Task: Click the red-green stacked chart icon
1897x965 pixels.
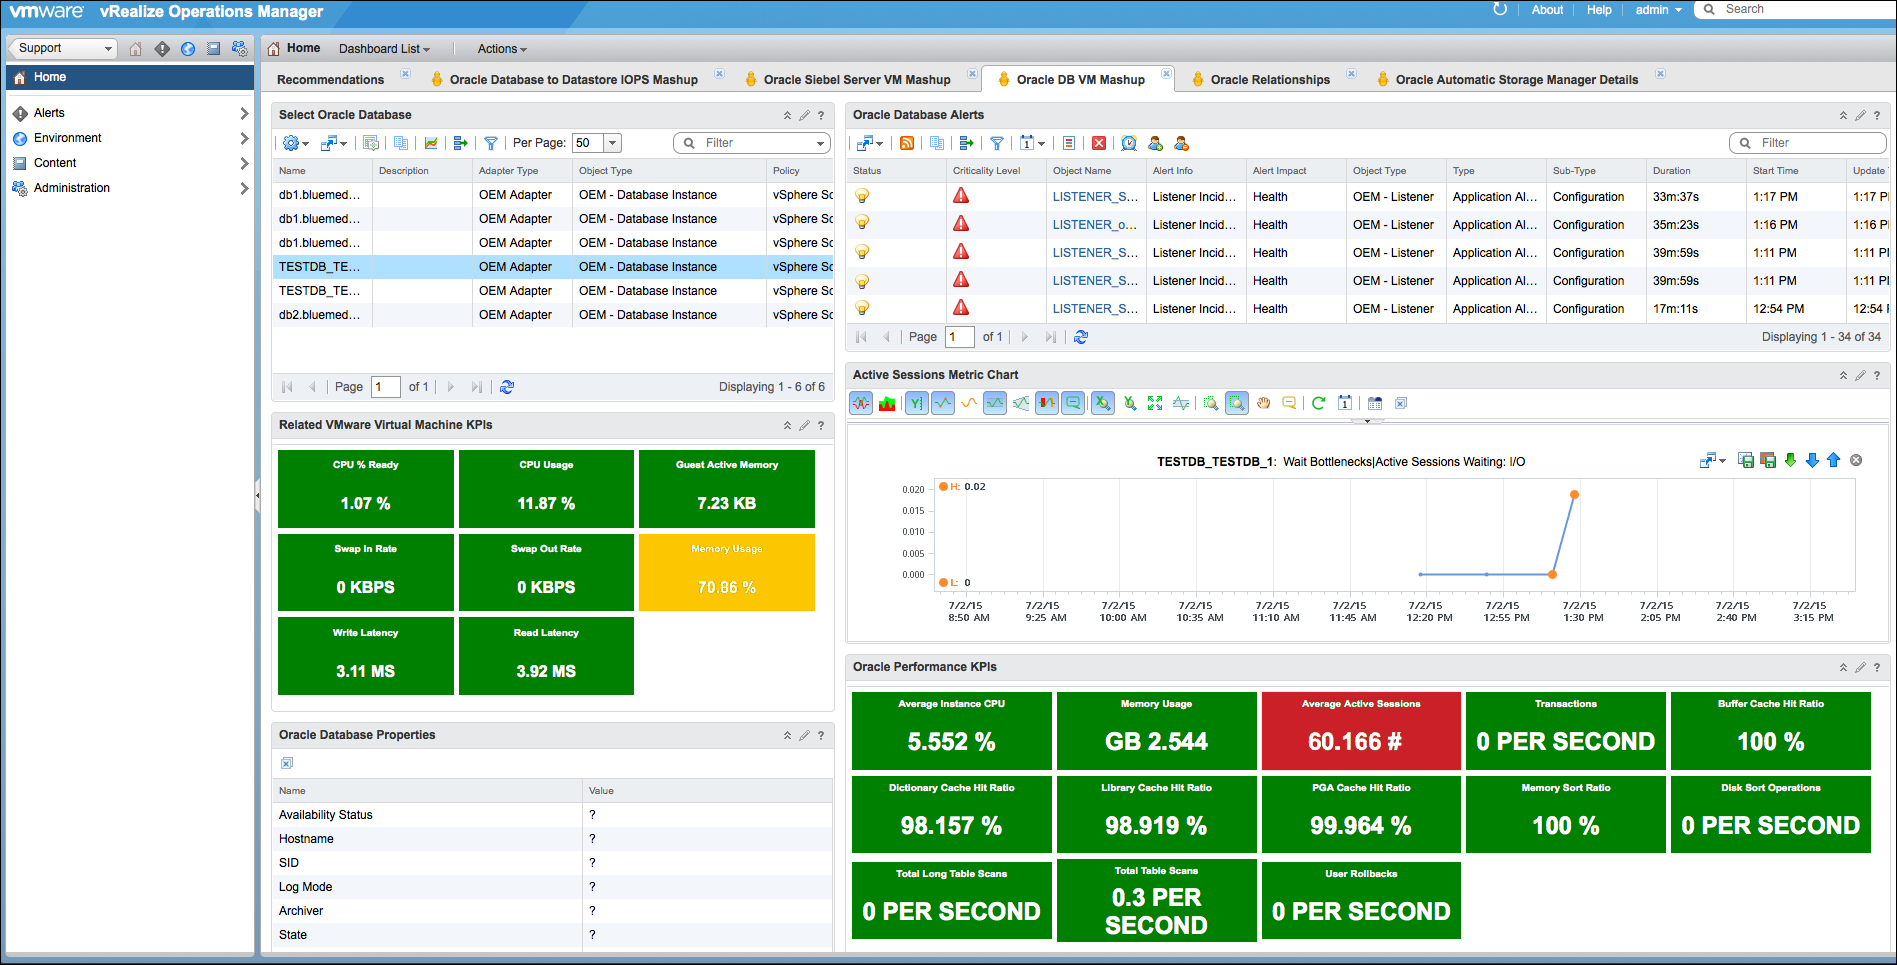Action: click(887, 403)
